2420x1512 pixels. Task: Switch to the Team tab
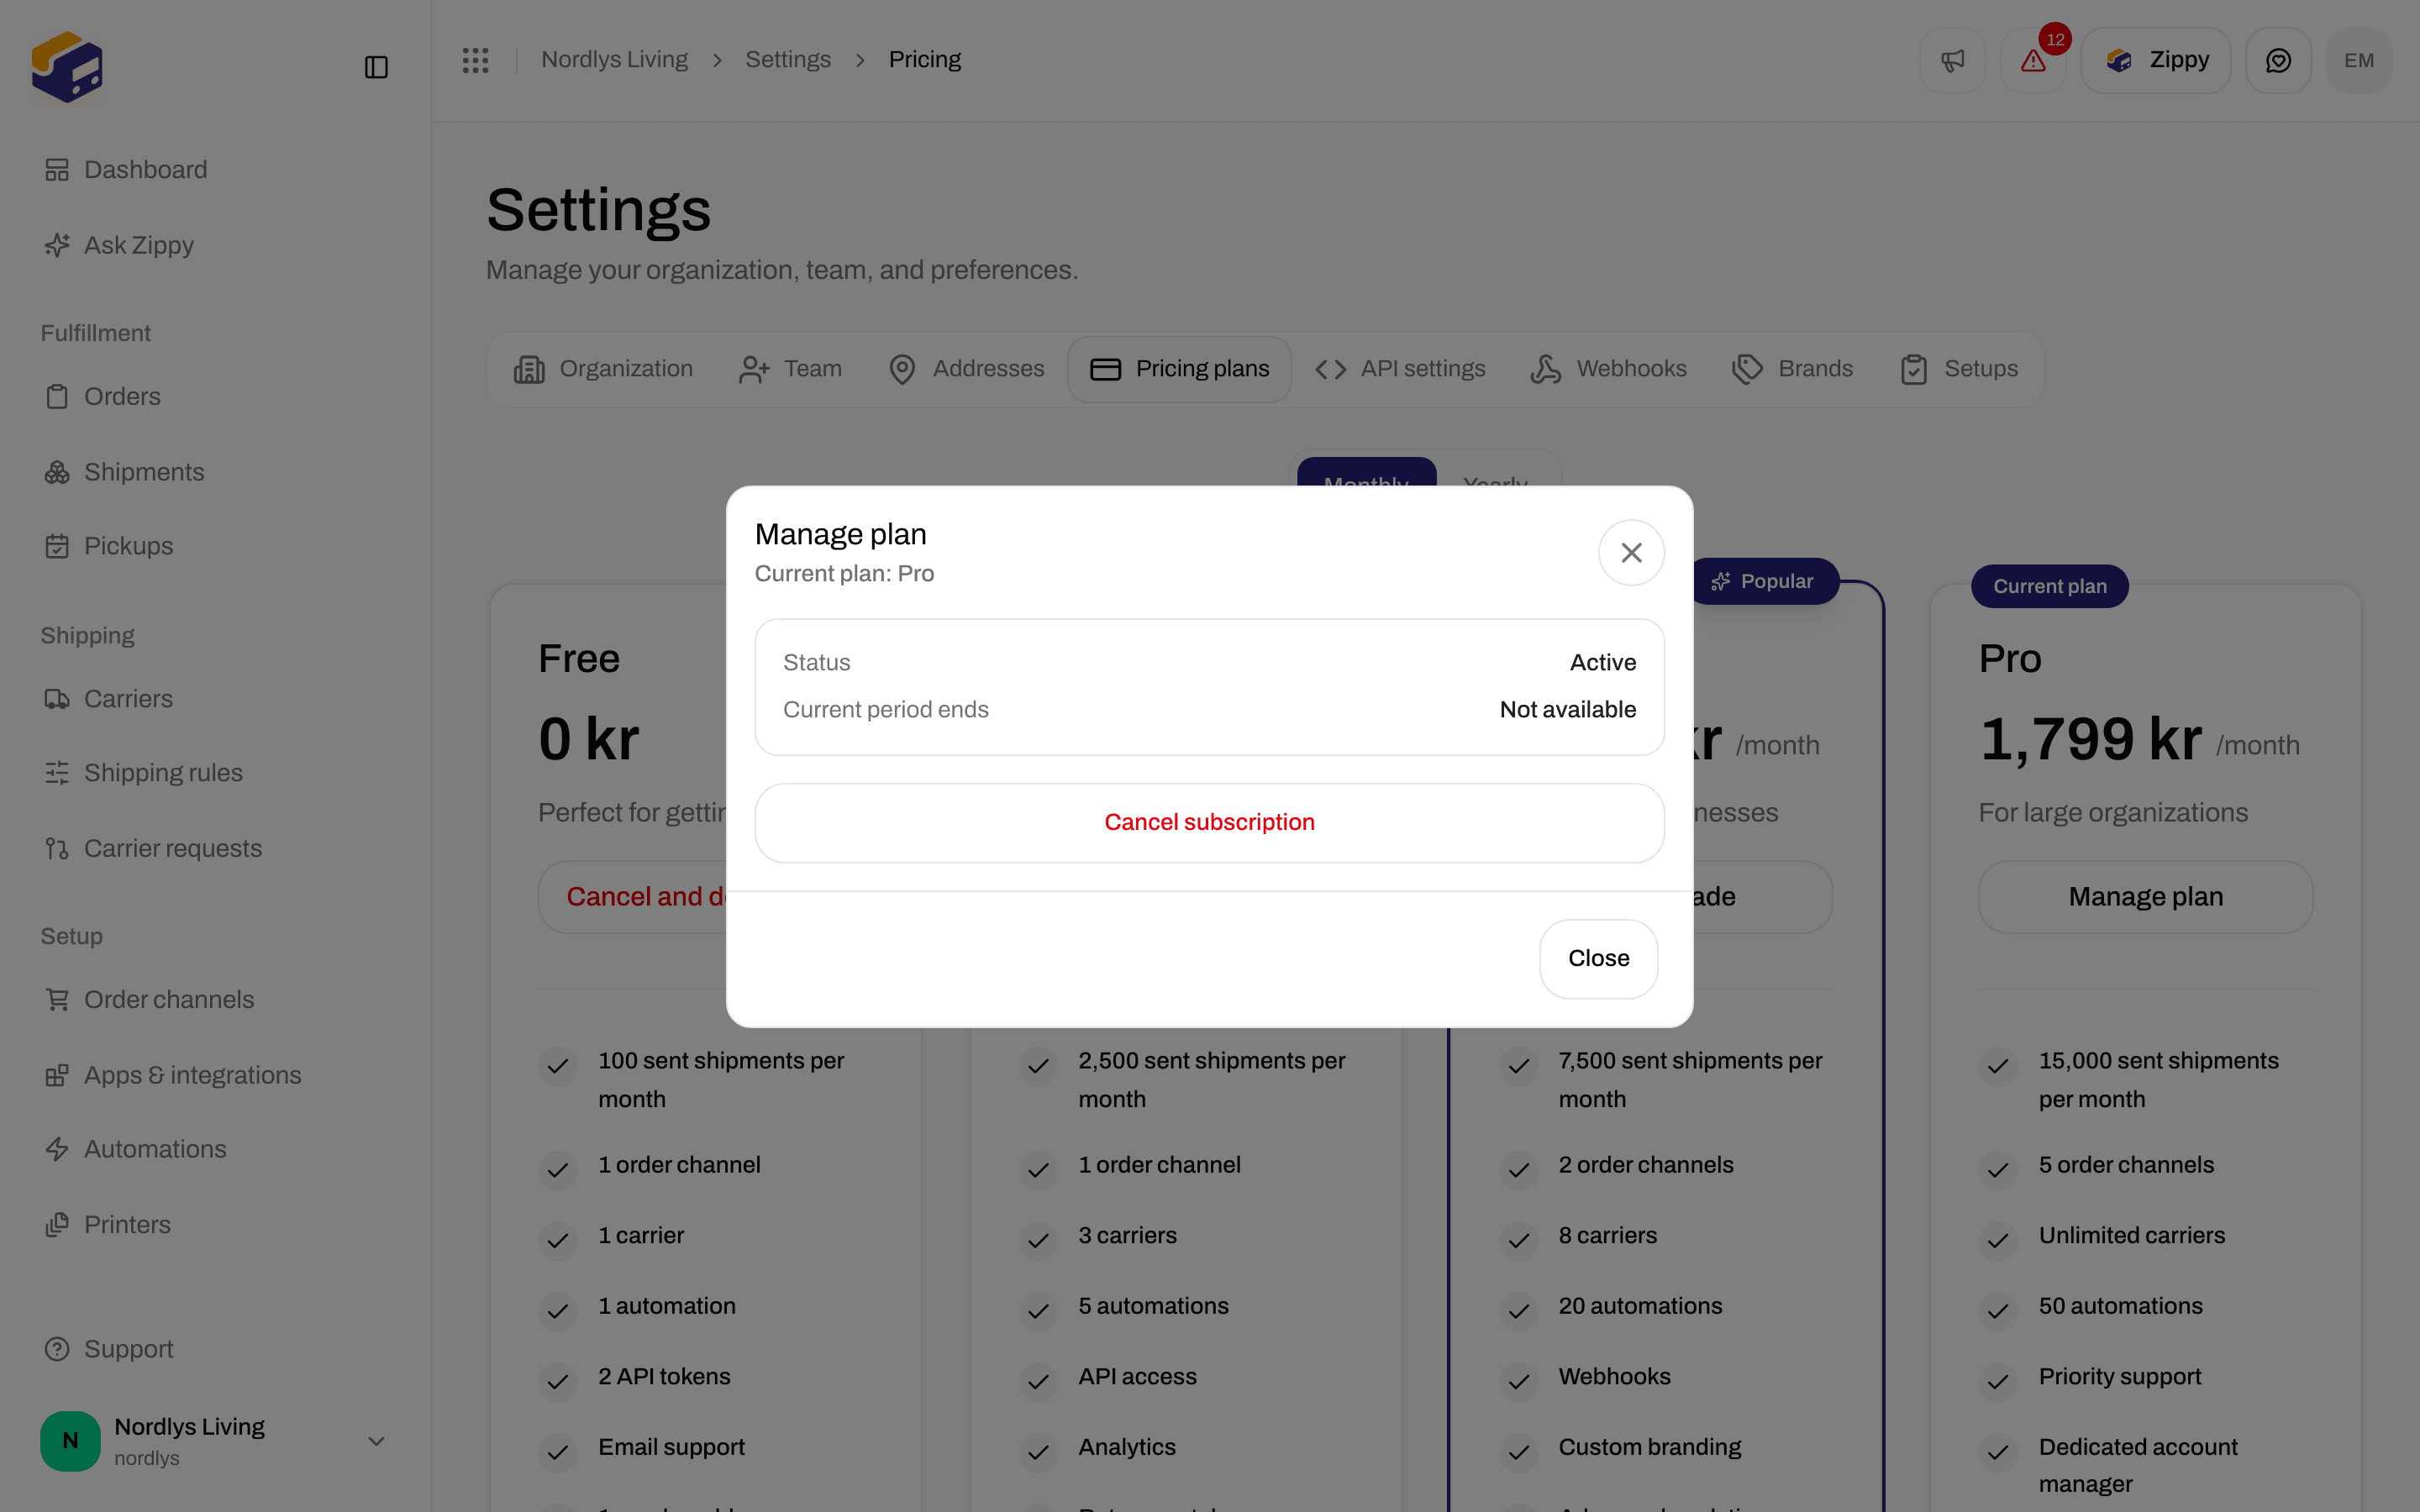(790, 370)
